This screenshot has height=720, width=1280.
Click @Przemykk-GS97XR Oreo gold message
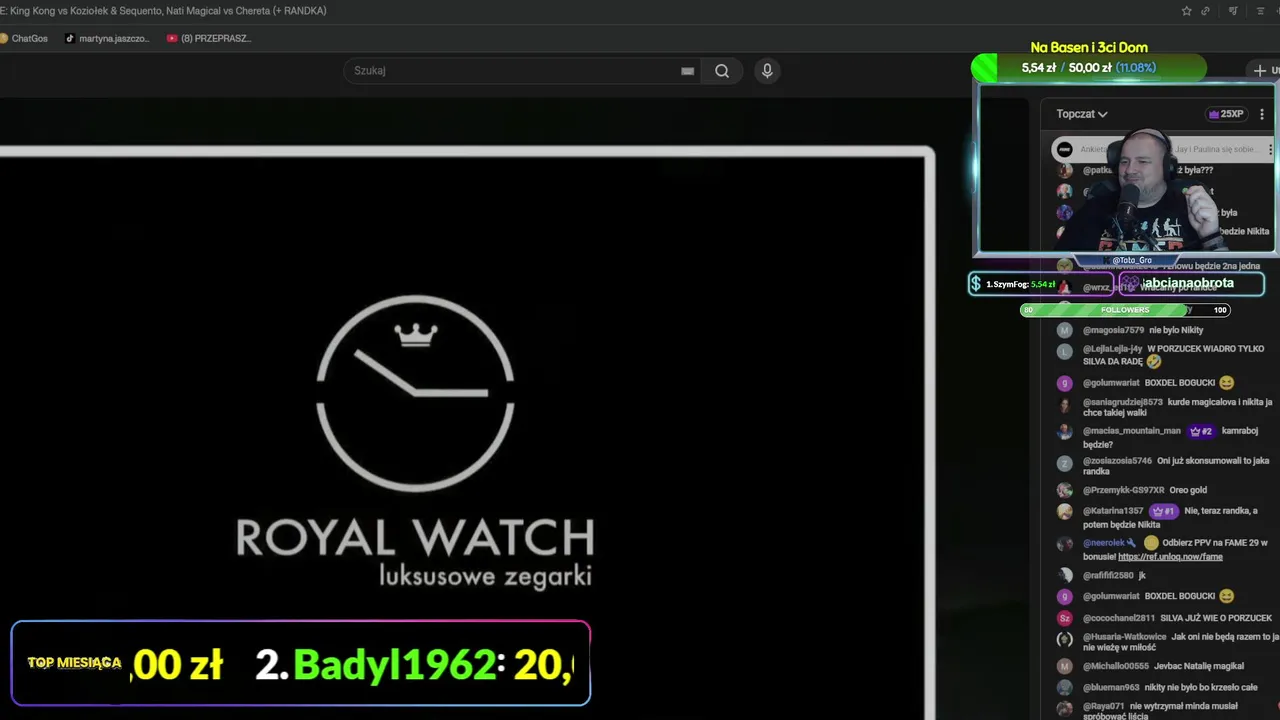(1145, 490)
